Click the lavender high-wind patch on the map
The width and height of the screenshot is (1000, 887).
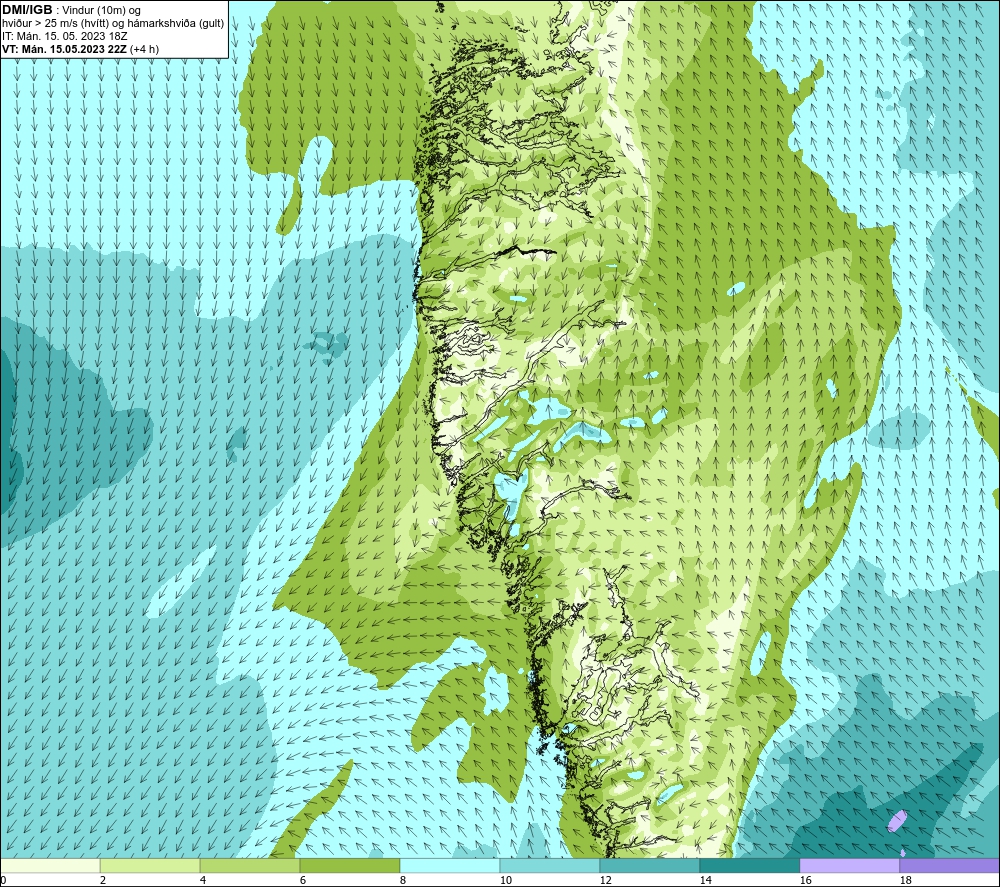pos(897,821)
